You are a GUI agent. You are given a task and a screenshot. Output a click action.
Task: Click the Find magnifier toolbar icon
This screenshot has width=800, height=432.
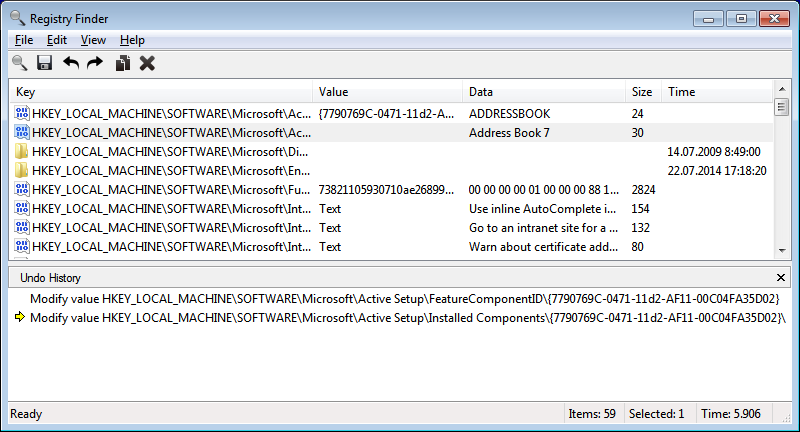click(x=19, y=63)
